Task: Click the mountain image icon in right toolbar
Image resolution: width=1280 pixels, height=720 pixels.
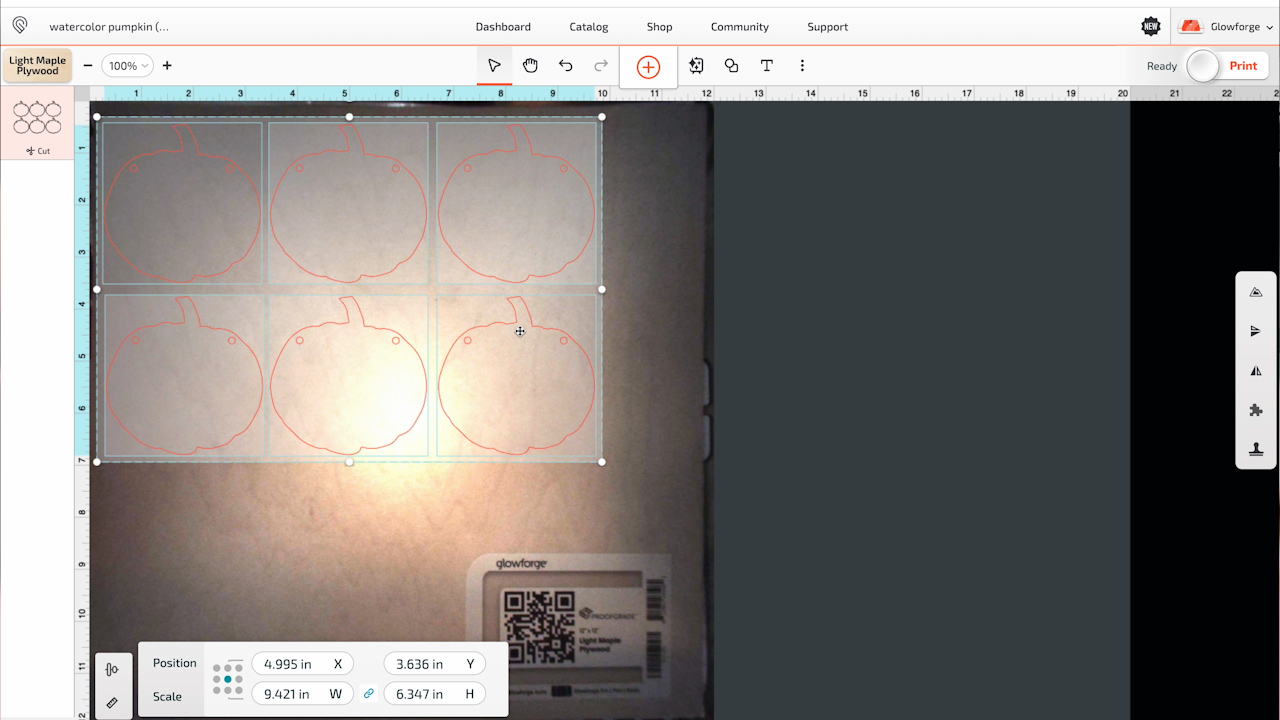Action: click(1256, 292)
